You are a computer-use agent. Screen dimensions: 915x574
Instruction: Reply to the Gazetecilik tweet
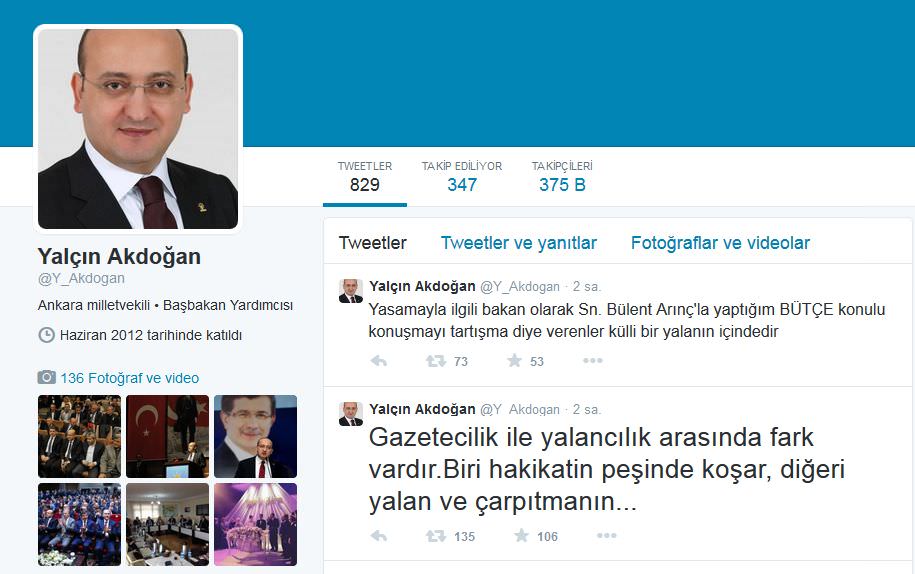(379, 536)
